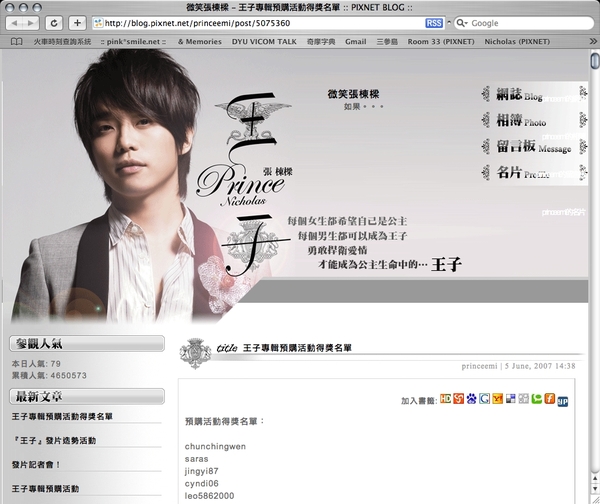600x504 pixels.
Task: Open the 三參島 bookmark
Action: [387, 42]
